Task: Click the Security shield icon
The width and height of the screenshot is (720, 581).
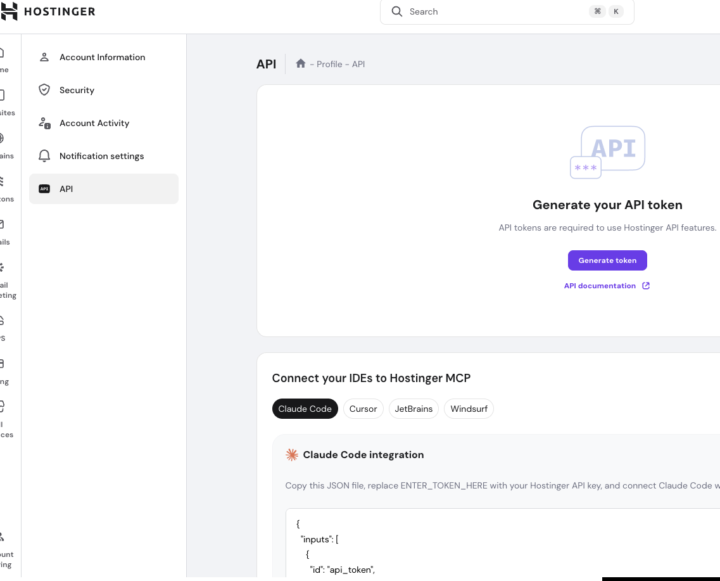Action: click(x=44, y=90)
